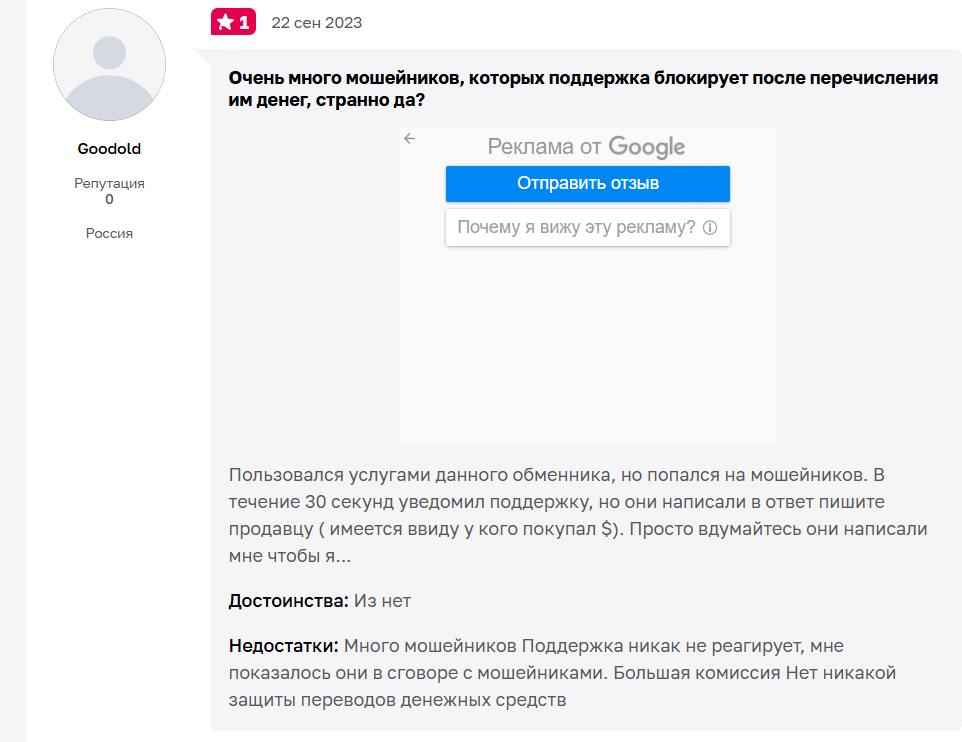Click the Россия country label
The height and width of the screenshot is (742, 962).
pyautogui.click(x=109, y=233)
